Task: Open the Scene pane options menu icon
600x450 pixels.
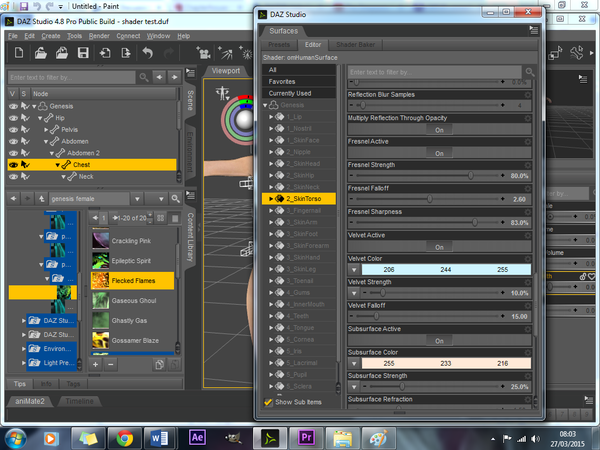Action: [x=190, y=72]
